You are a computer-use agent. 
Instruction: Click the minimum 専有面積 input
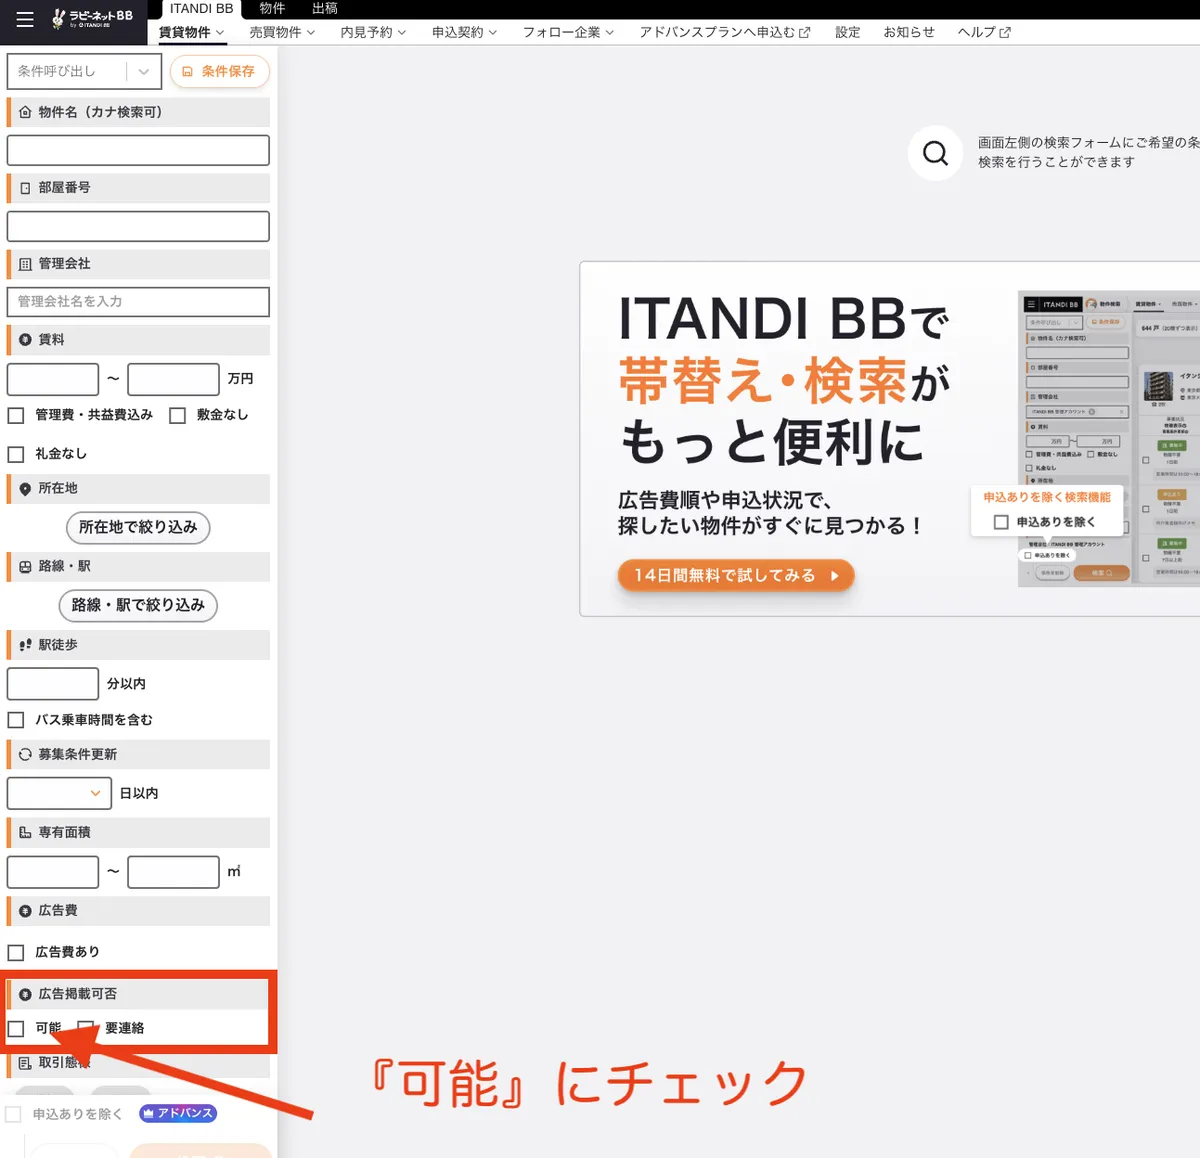[x=53, y=872]
